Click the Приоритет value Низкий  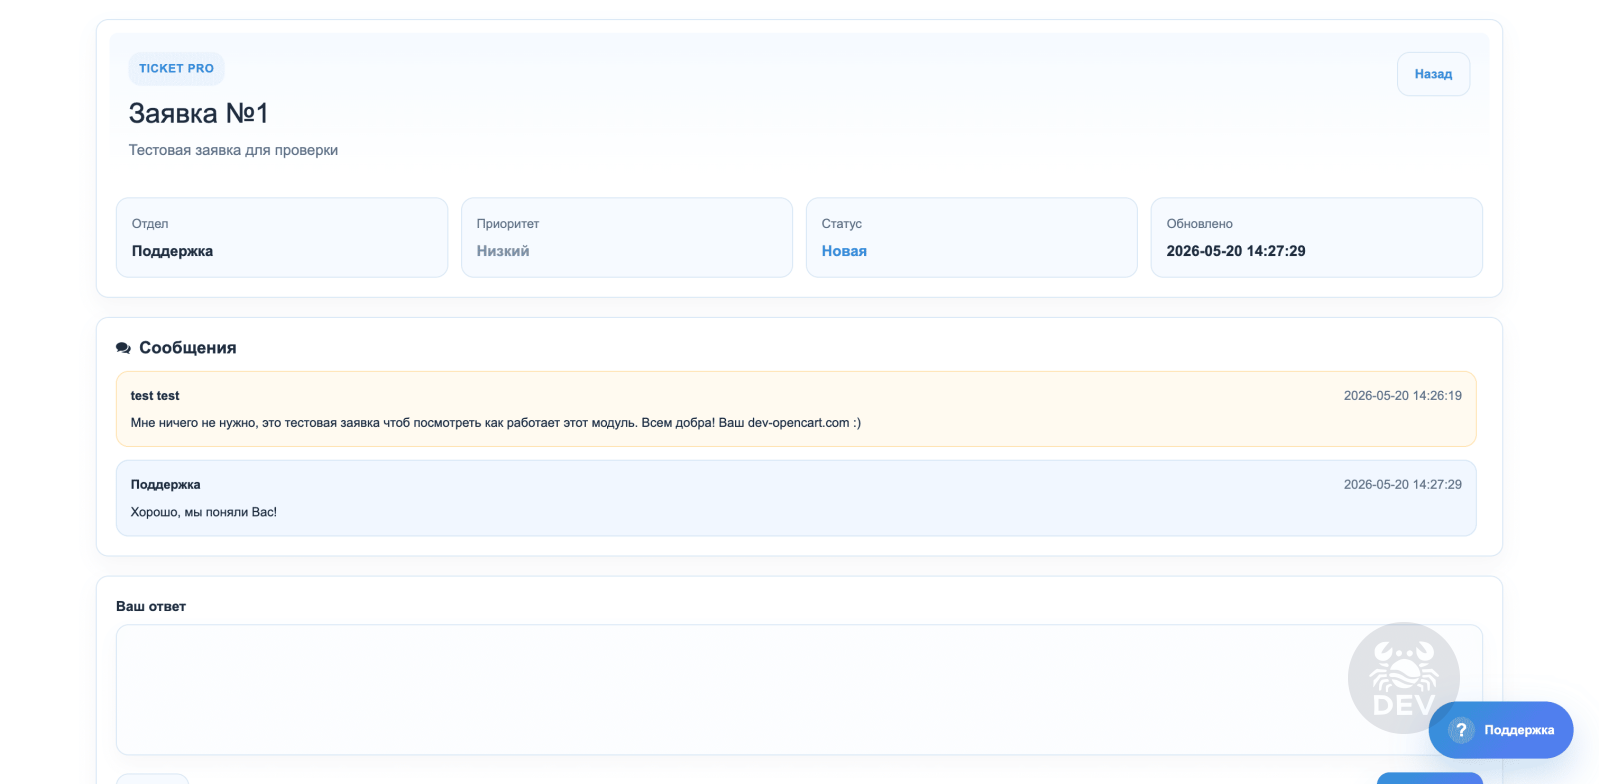click(x=503, y=251)
